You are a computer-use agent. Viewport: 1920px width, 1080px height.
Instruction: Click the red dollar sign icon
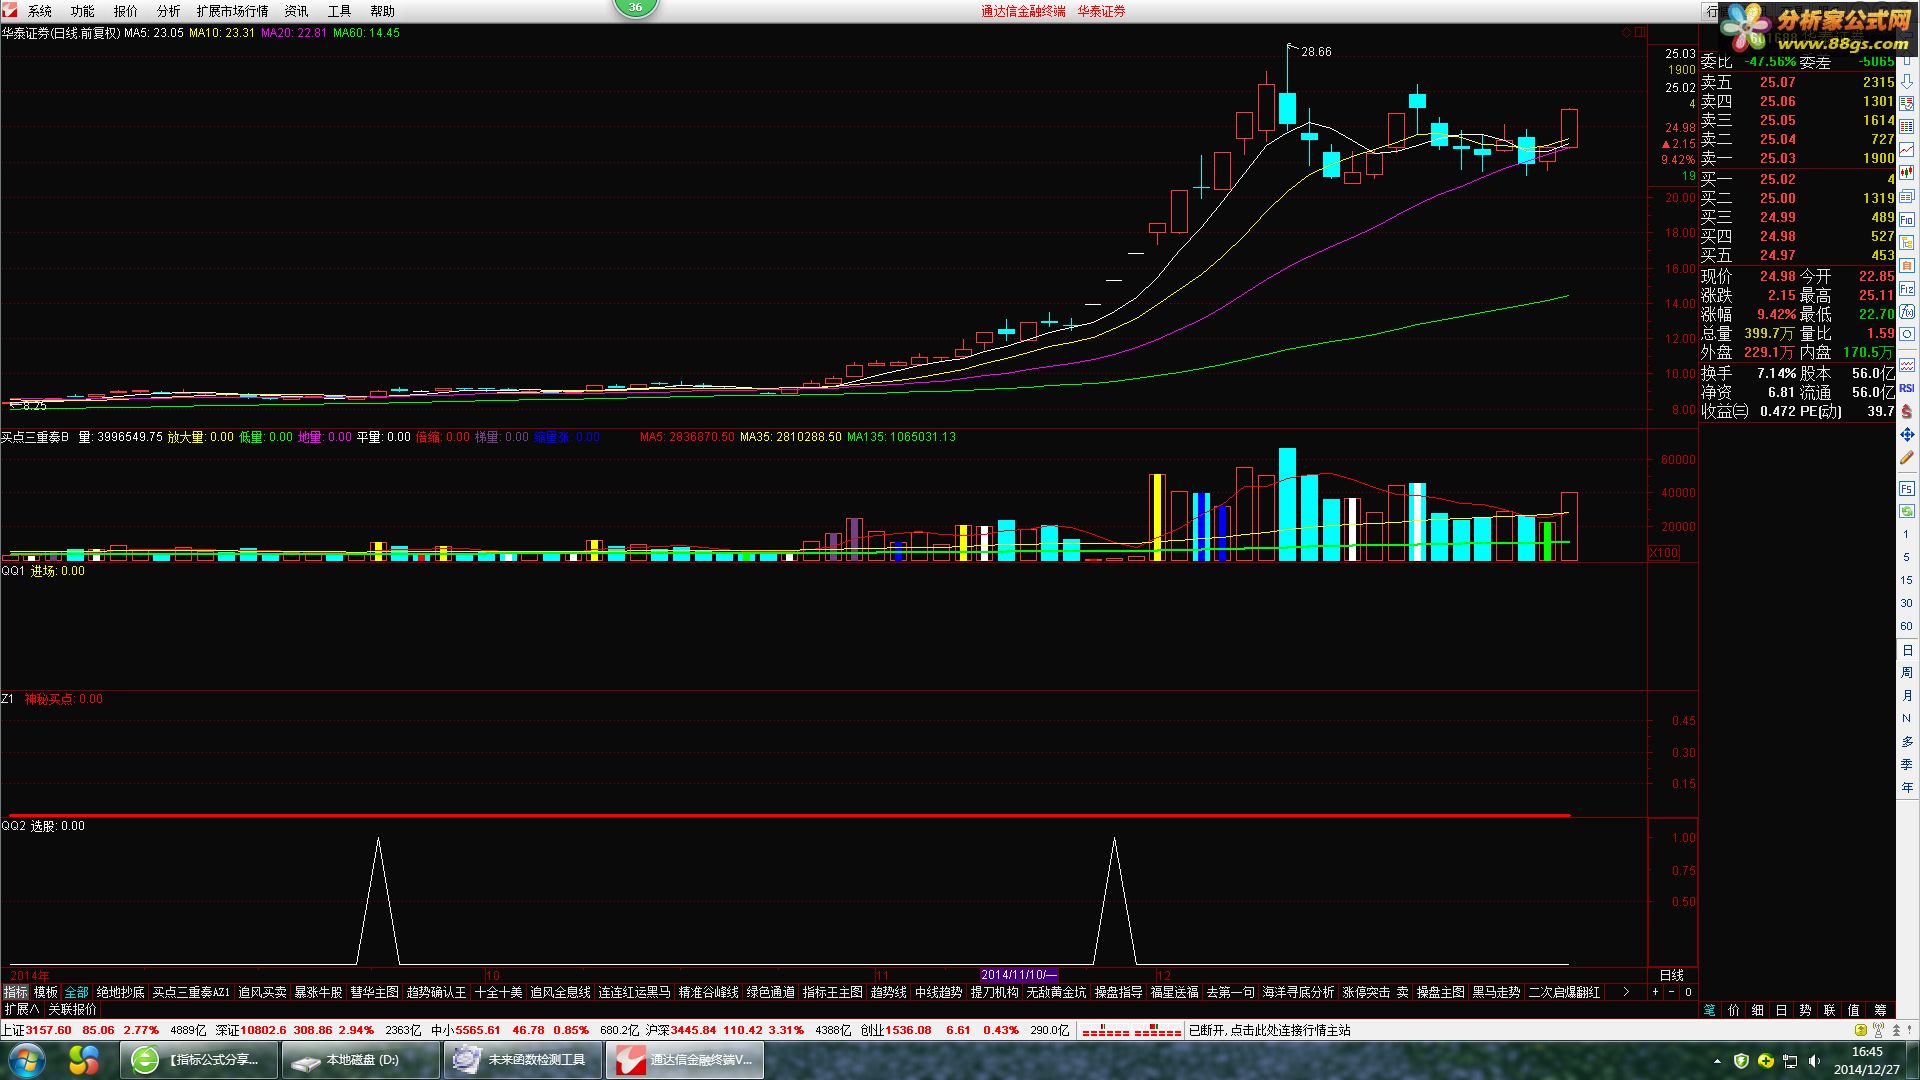[x=1907, y=411]
